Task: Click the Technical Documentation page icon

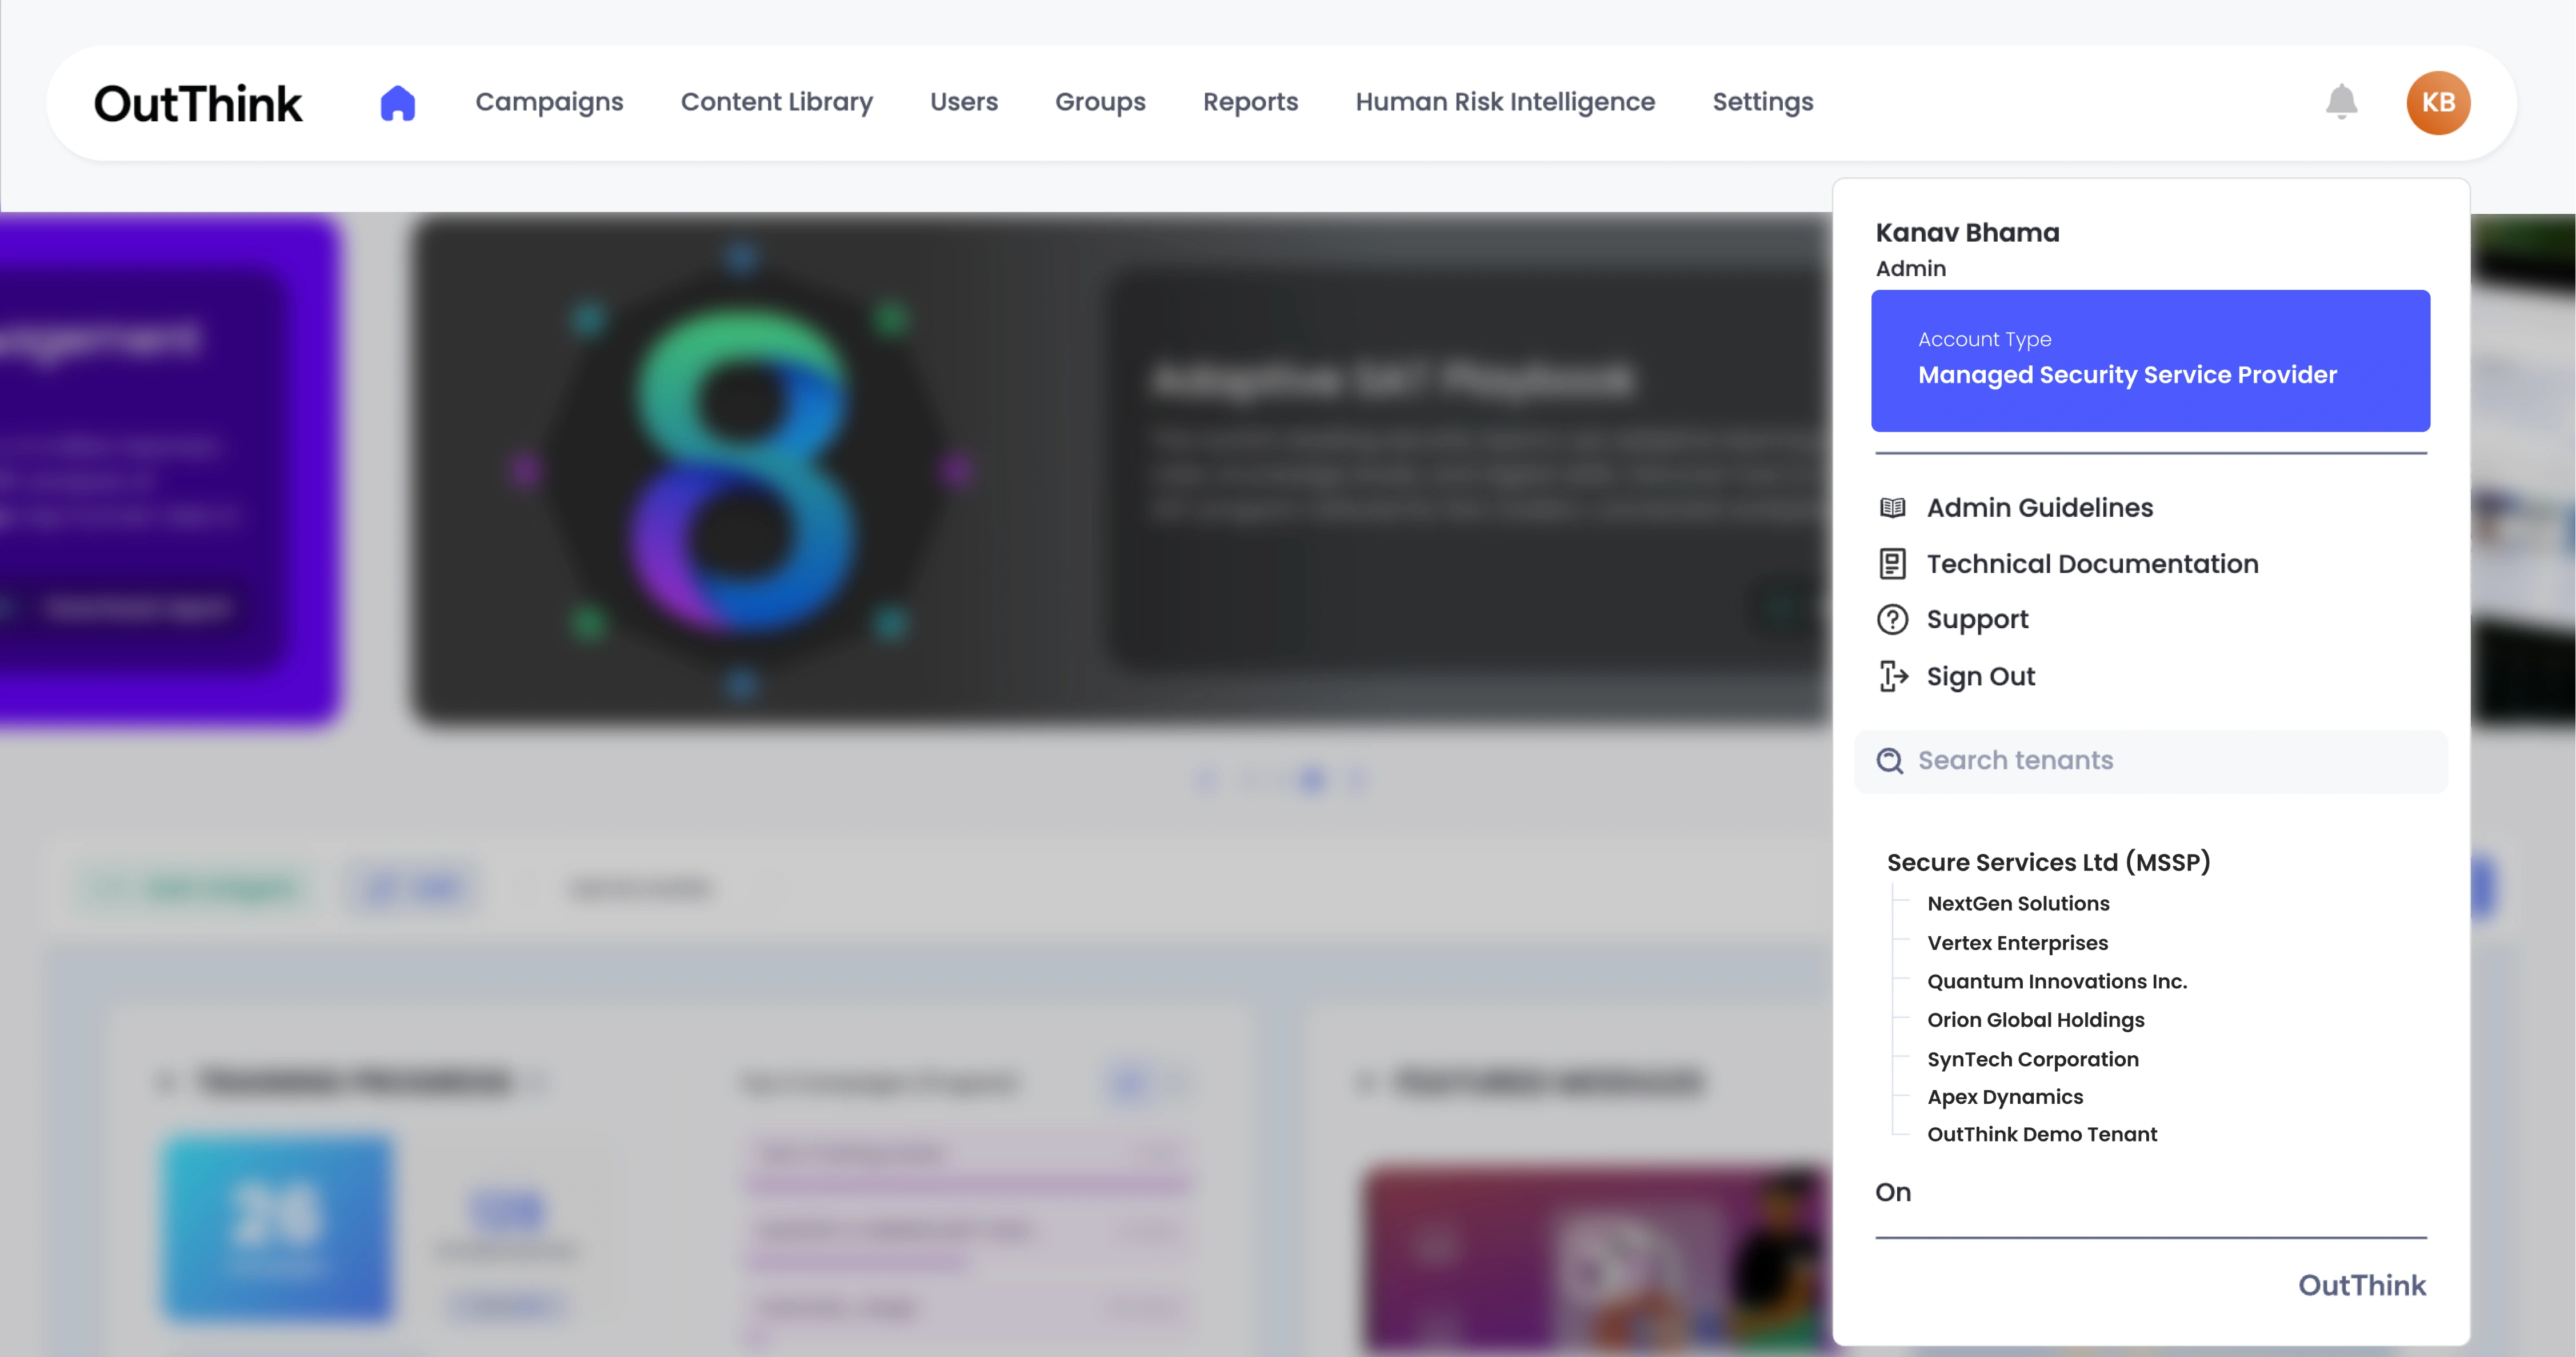Action: point(1892,564)
